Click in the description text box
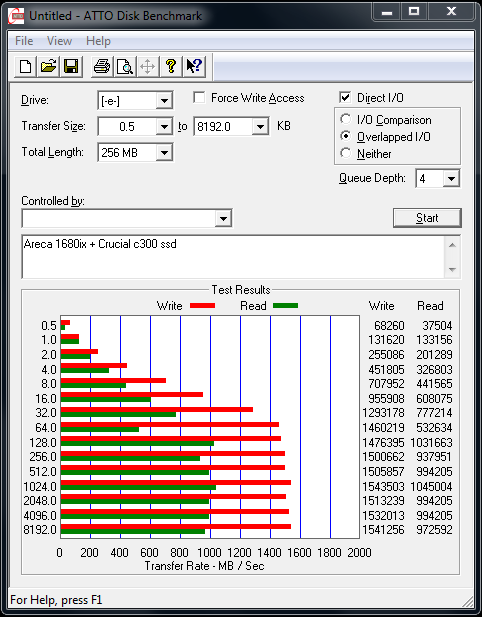Viewport: 482px width, 617px height. coord(234,257)
